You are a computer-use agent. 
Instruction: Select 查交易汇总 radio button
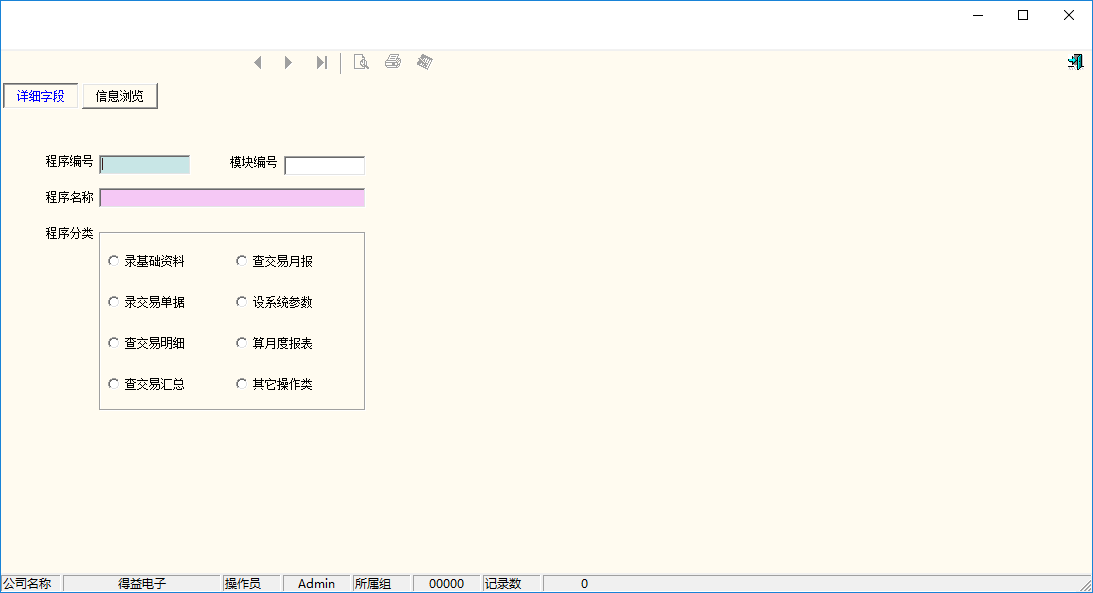click(x=114, y=384)
